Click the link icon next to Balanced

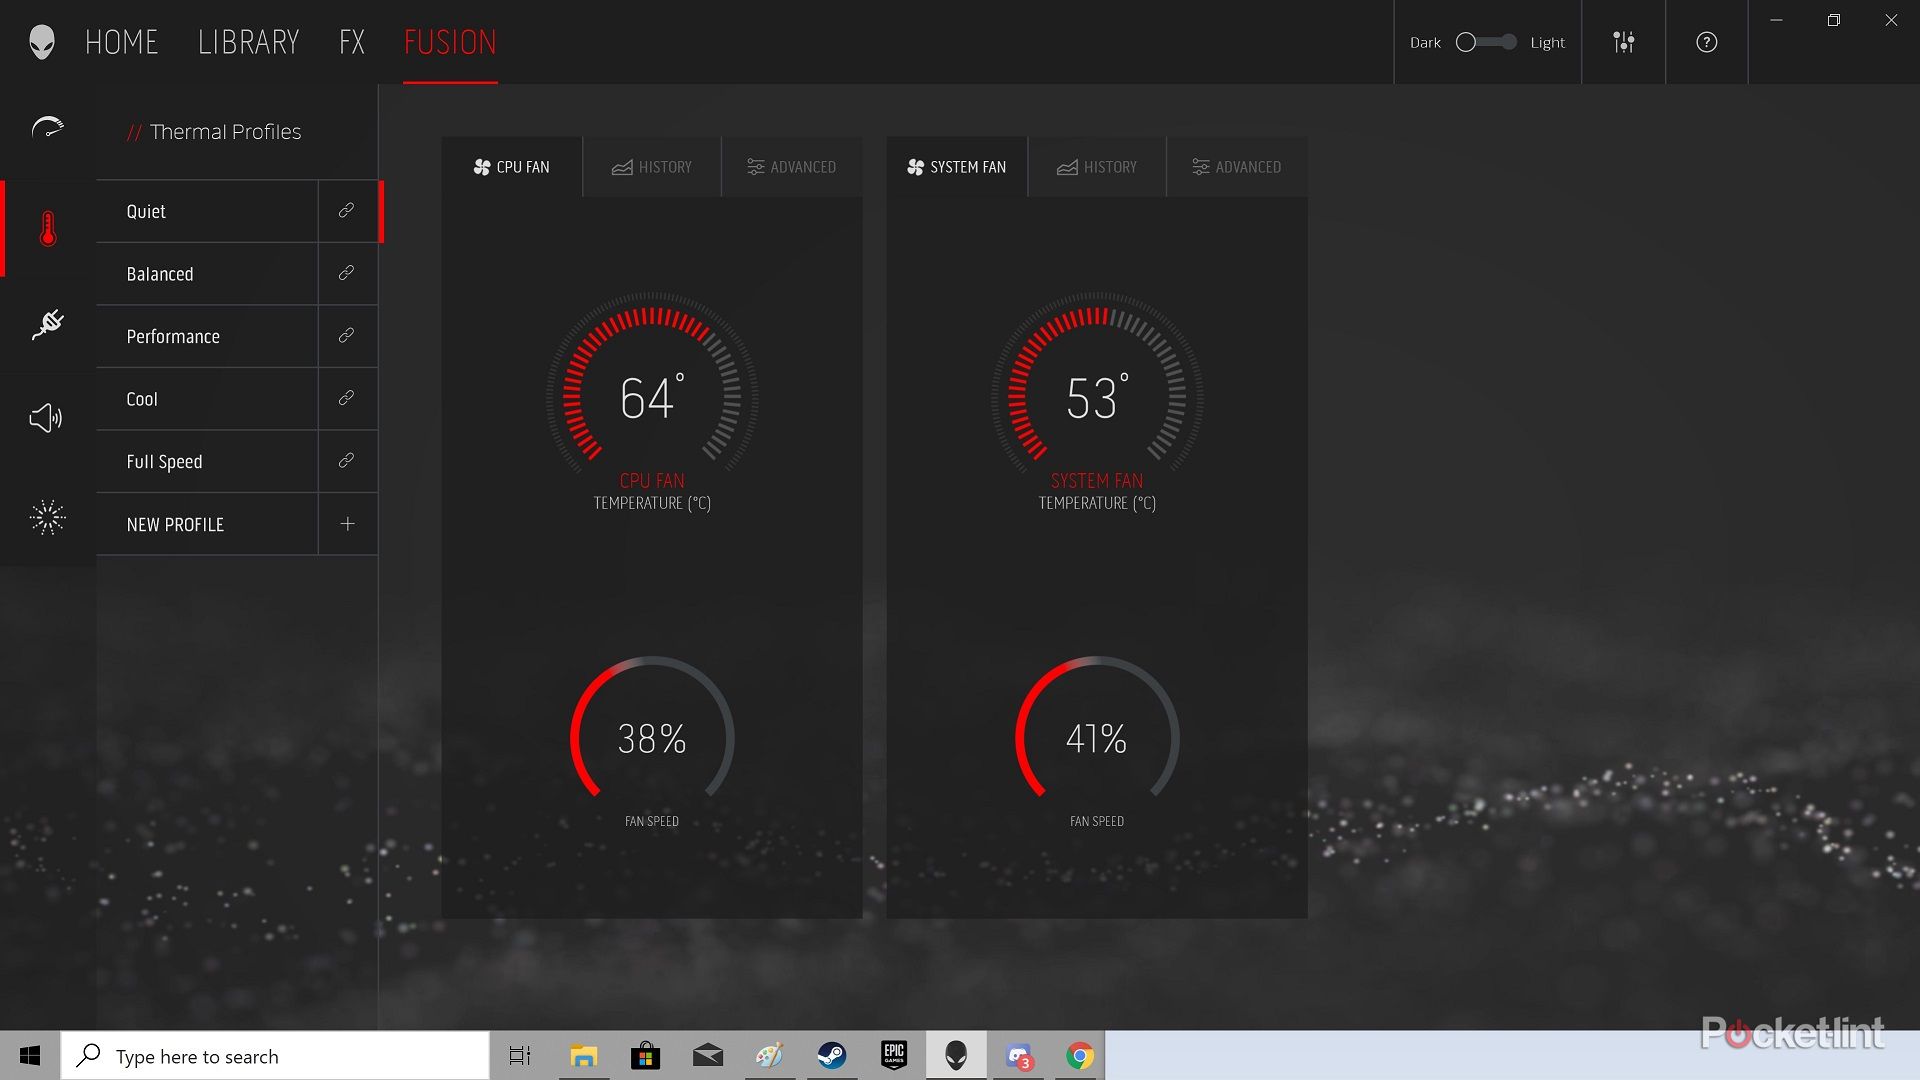click(x=346, y=273)
